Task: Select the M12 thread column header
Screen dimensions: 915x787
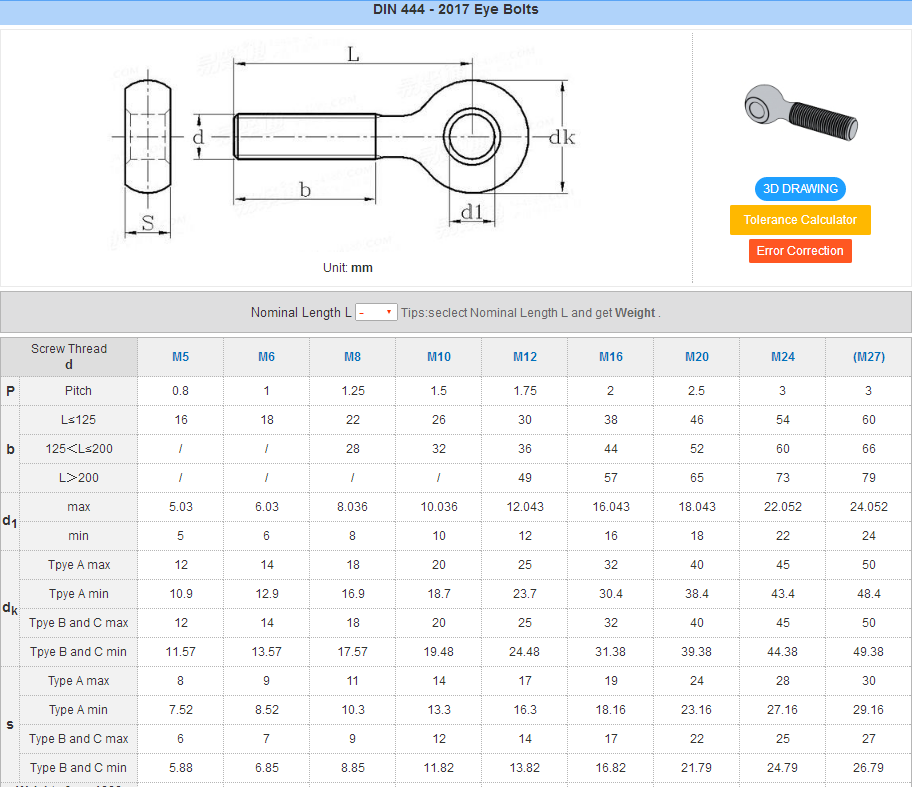Action: [x=525, y=356]
